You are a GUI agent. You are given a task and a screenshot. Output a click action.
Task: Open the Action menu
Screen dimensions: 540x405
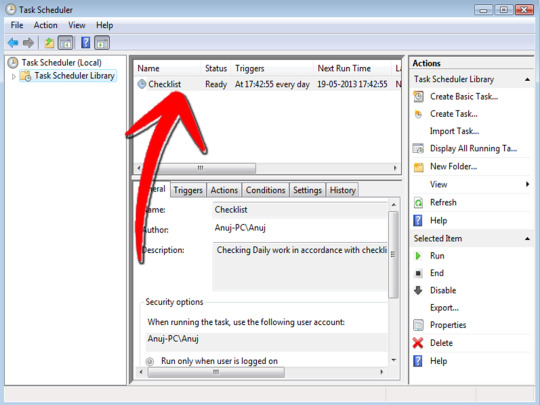click(x=45, y=25)
